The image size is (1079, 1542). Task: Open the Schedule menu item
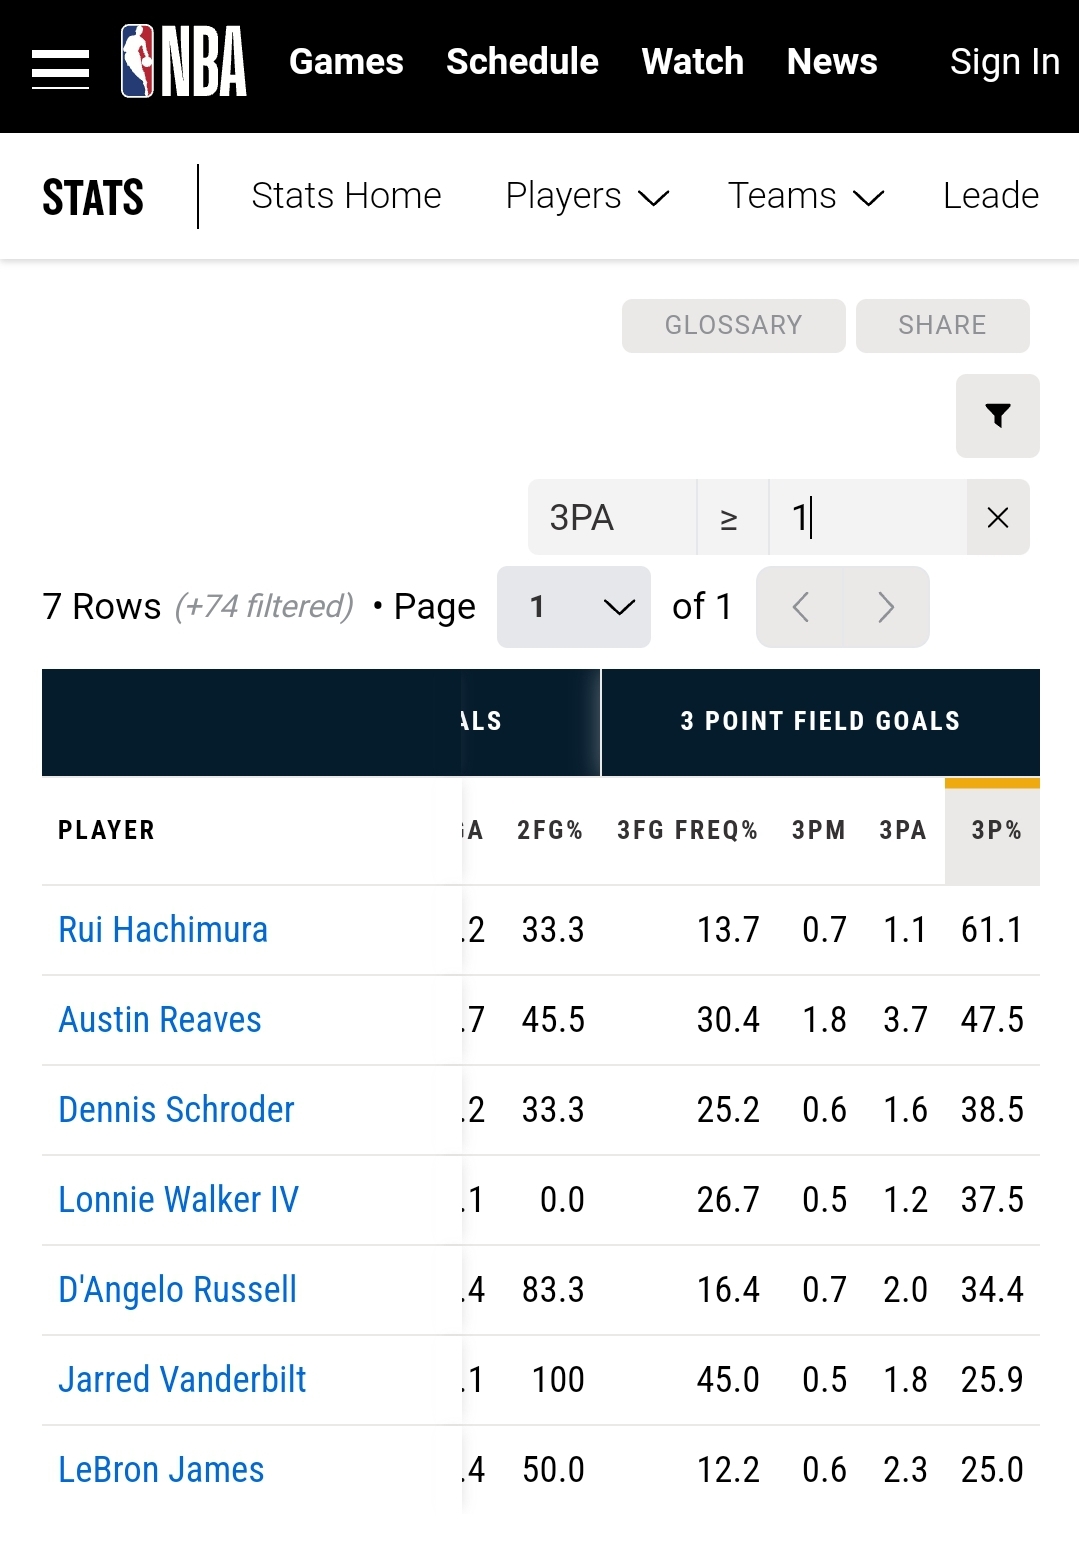(522, 62)
